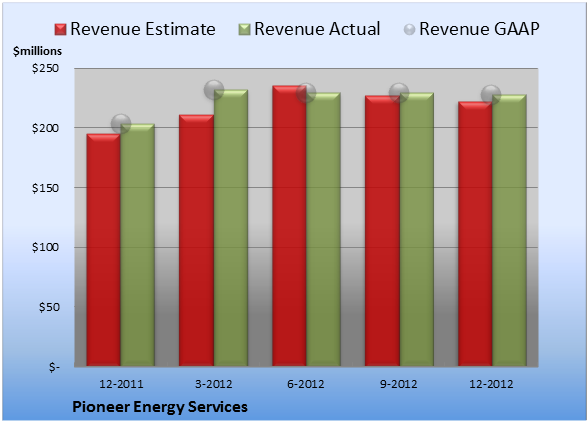Screen dimensions: 588x422
Task: Click the '$100' y-axis value
Action: tap(45, 247)
